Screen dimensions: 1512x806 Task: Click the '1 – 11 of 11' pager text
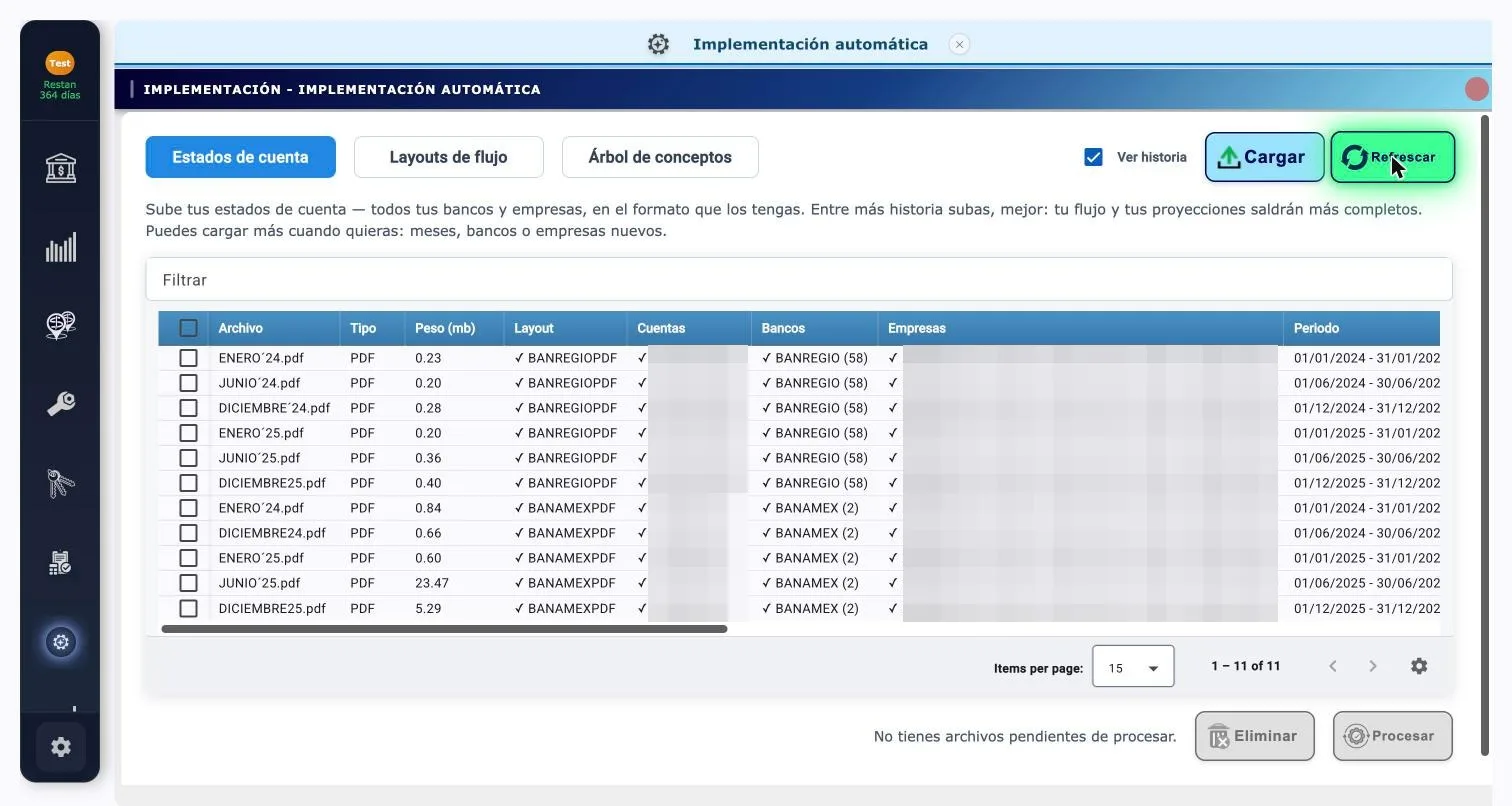1245,666
